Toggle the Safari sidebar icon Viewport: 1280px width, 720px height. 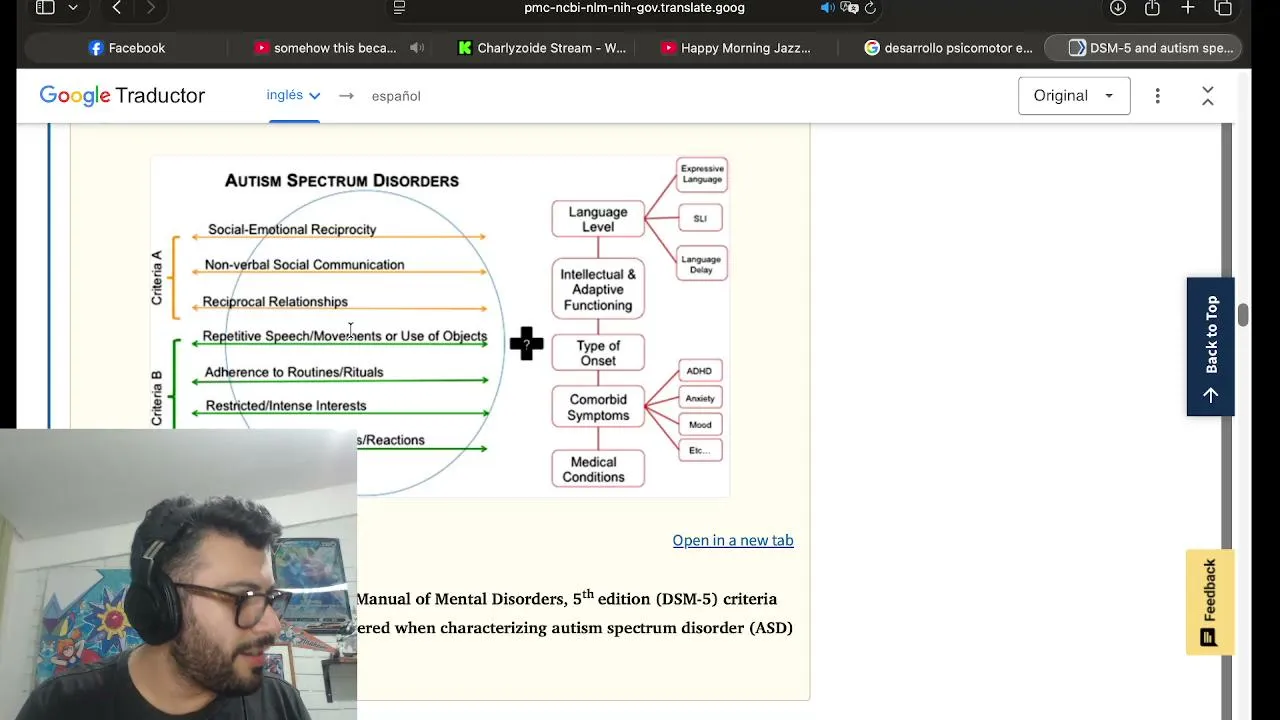coord(45,8)
